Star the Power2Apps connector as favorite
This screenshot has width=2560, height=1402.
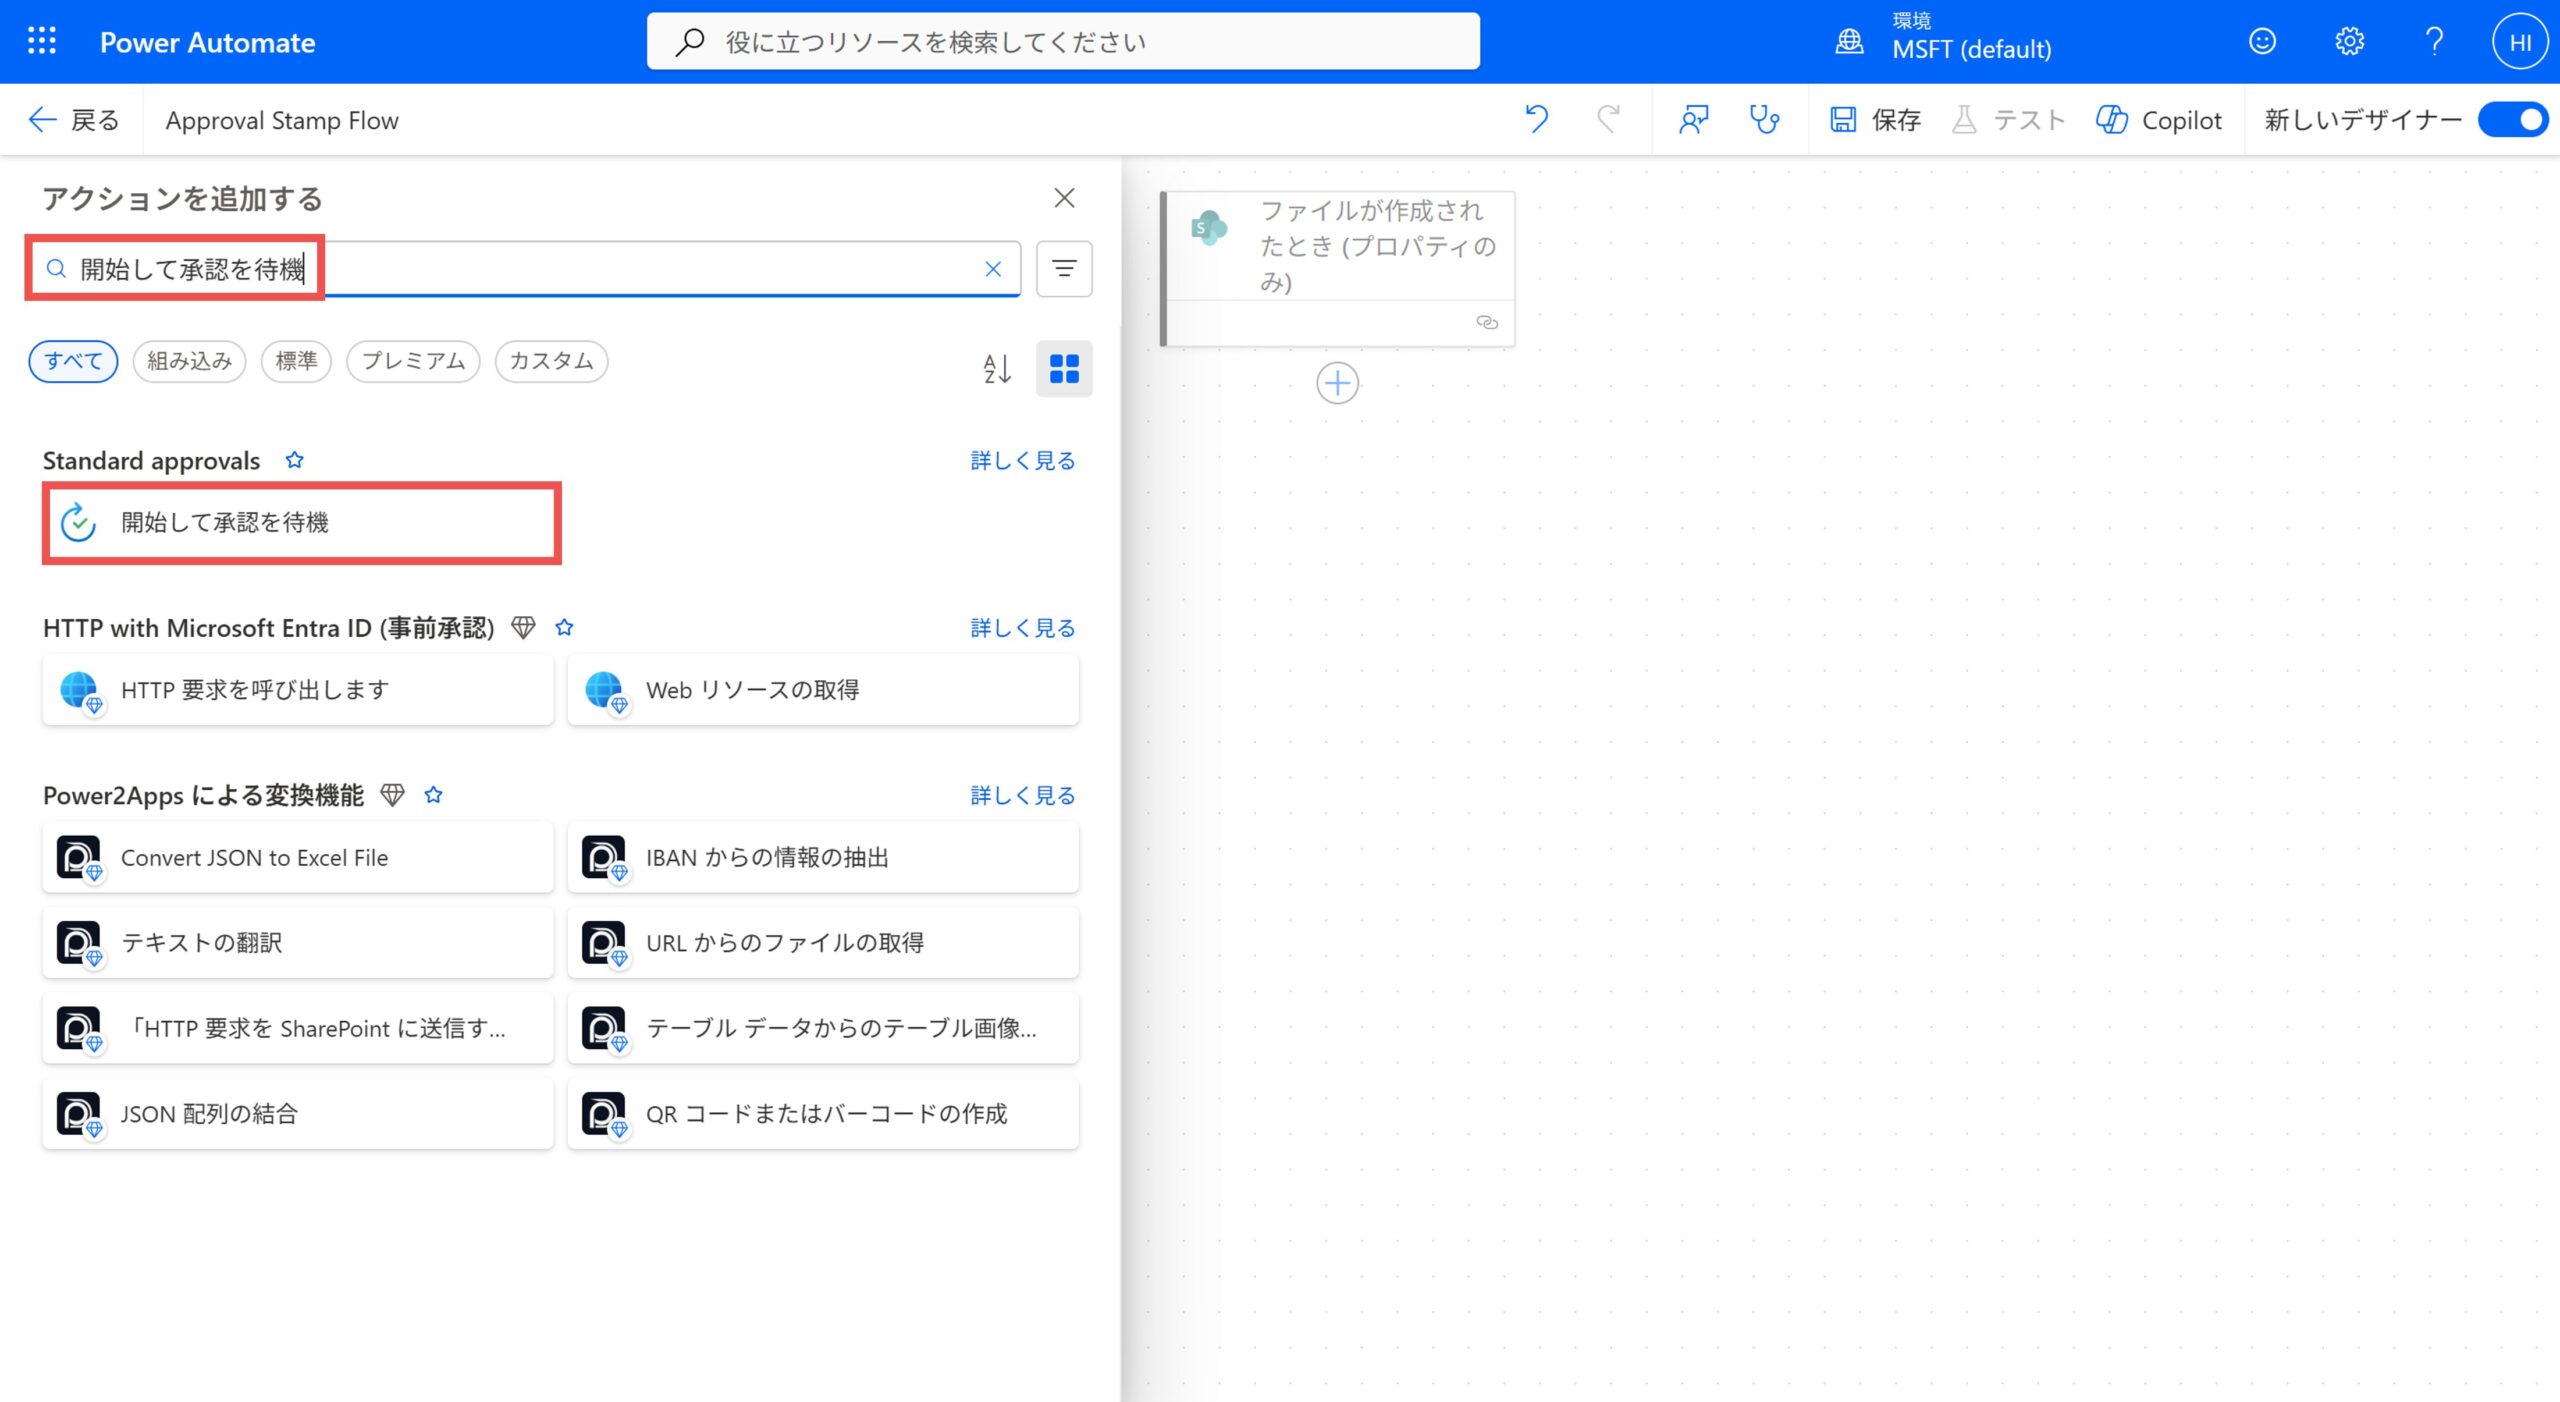click(x=434, y=795)
